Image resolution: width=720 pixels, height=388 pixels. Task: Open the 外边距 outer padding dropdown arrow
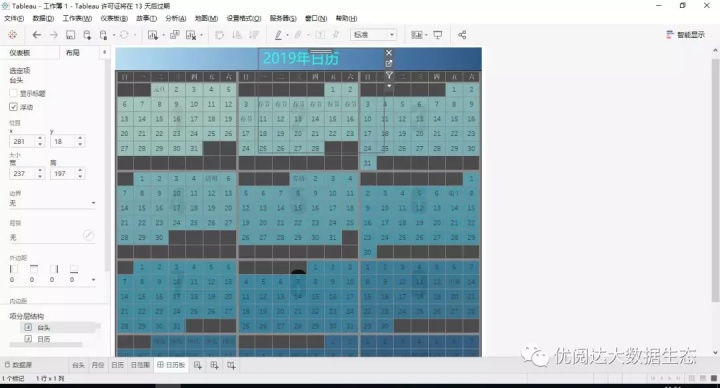point(94,280)
